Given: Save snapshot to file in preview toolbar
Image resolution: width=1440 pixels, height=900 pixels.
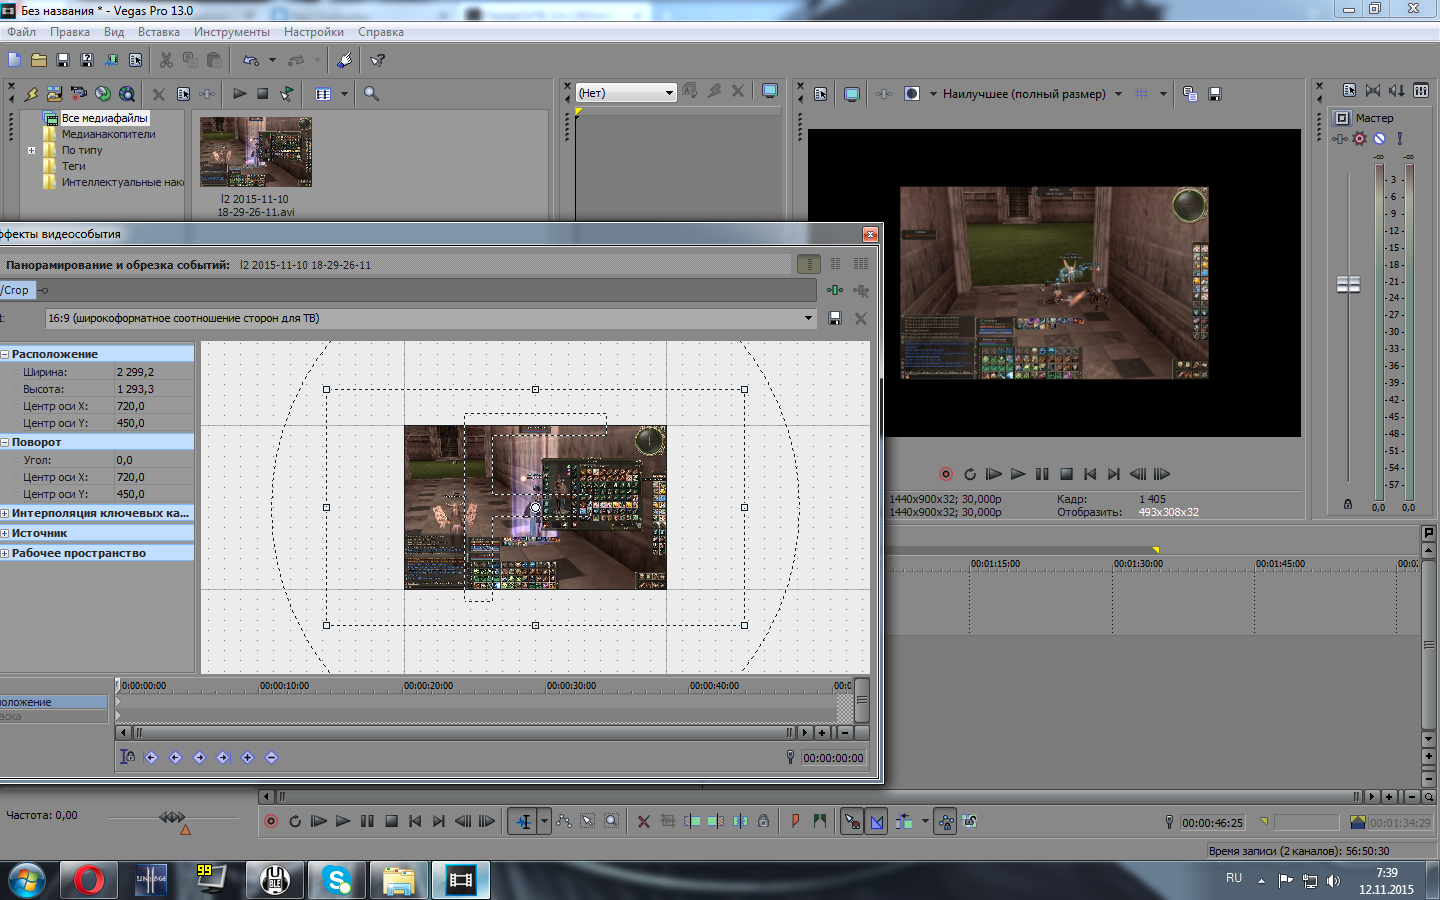Looking at the screenshot, I should point(1215,94).
